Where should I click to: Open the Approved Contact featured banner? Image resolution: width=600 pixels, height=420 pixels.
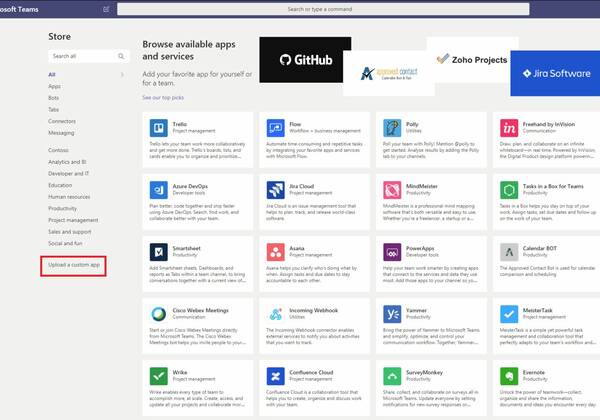(389, 73)
